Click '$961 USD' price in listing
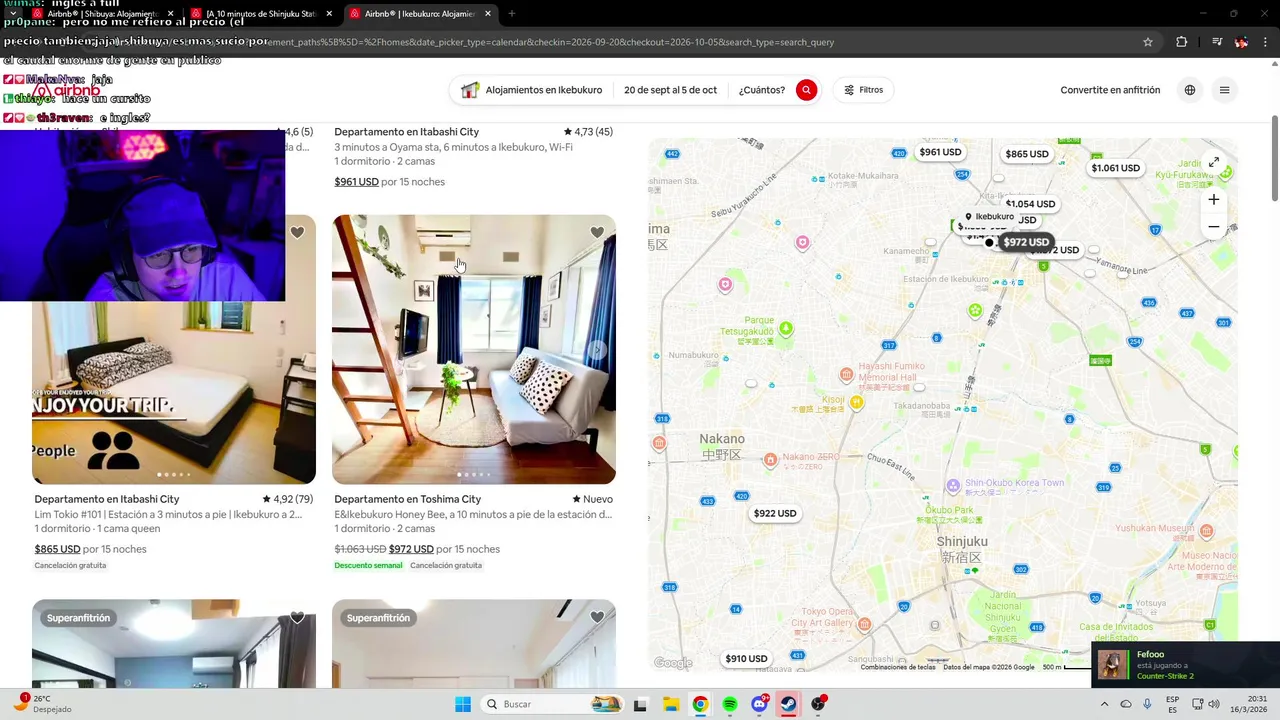This screenshot has width=1280, height=720. [x=356, y=182]
